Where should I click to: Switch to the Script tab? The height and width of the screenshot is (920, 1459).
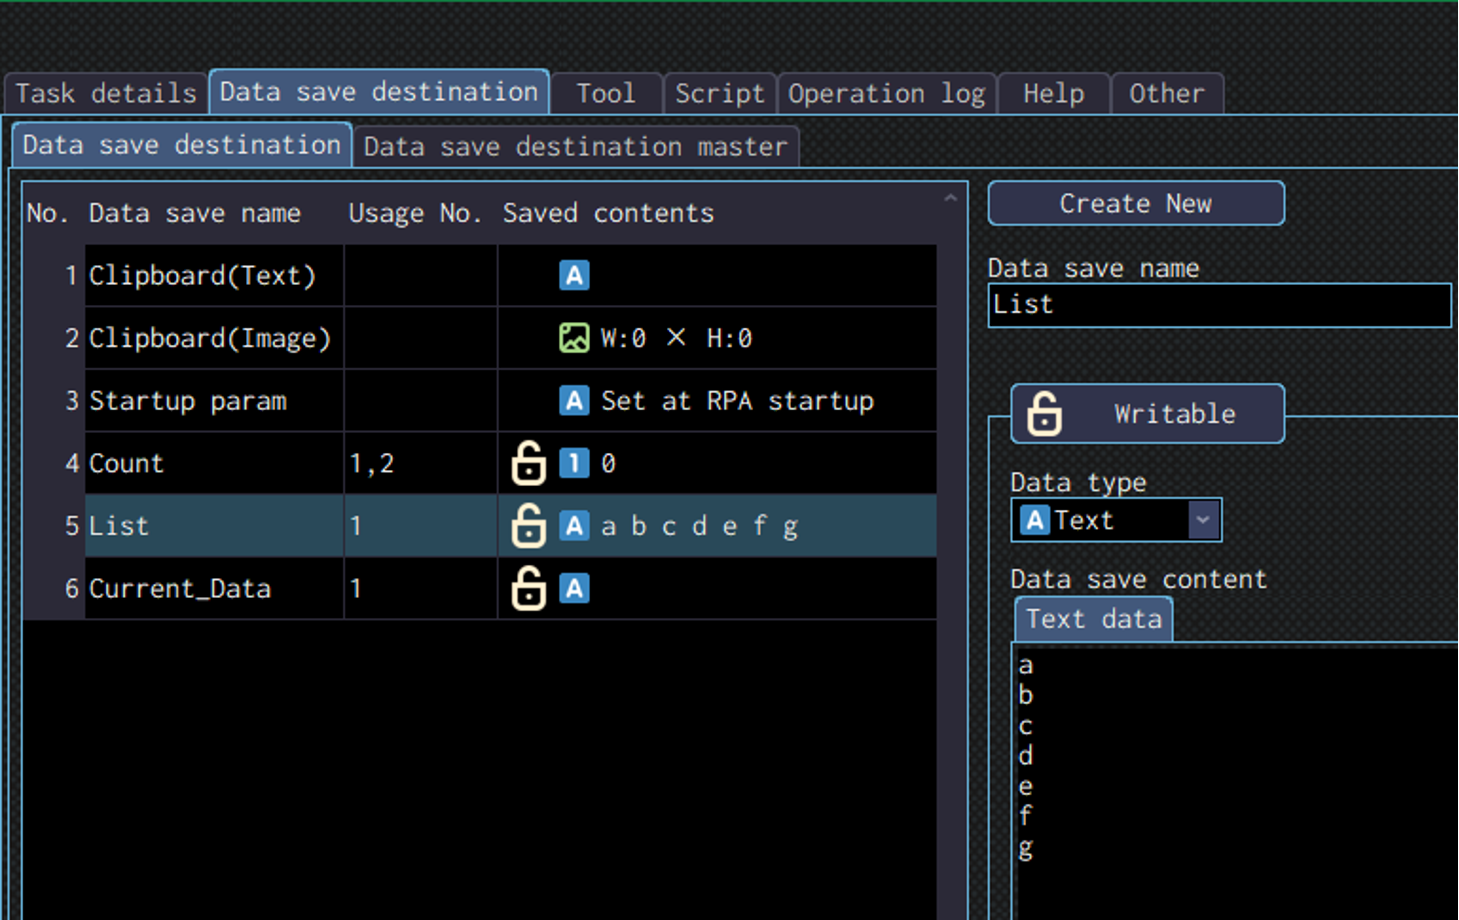coord(719,94)
